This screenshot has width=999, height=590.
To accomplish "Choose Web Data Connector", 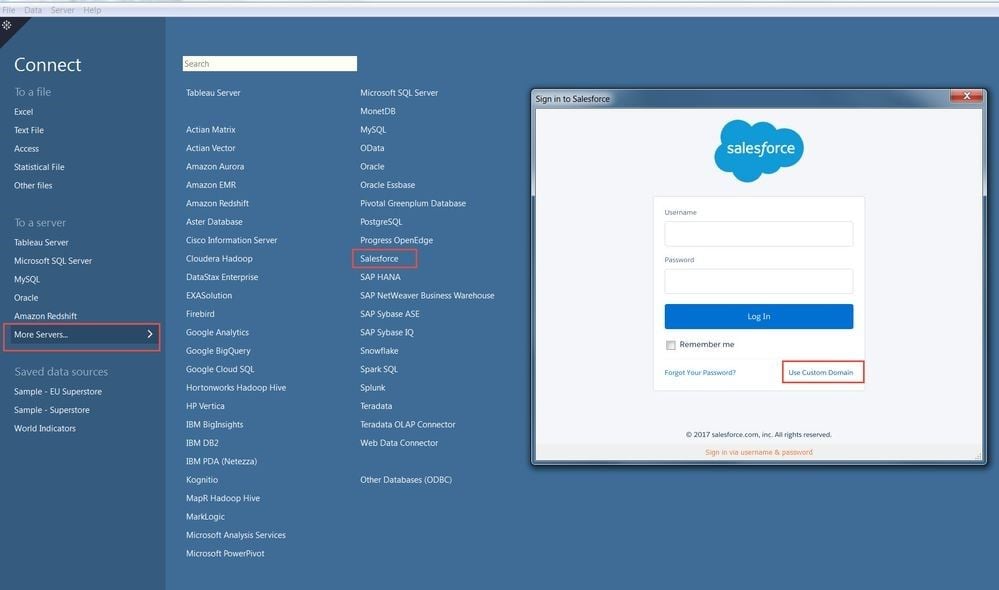I will (x=399, y=443).
